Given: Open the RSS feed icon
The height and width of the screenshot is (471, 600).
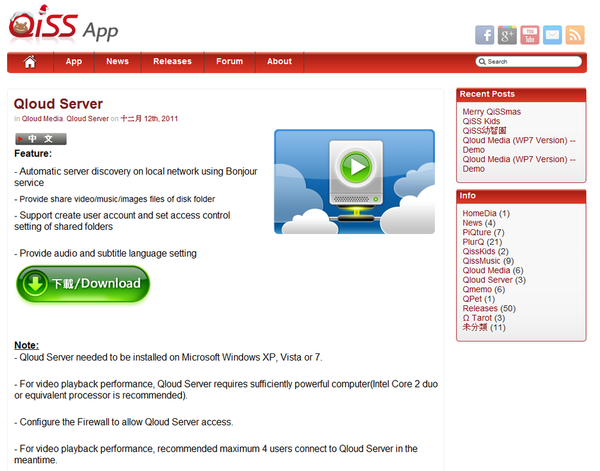Looking at the screenshot, I should (575, 35).
